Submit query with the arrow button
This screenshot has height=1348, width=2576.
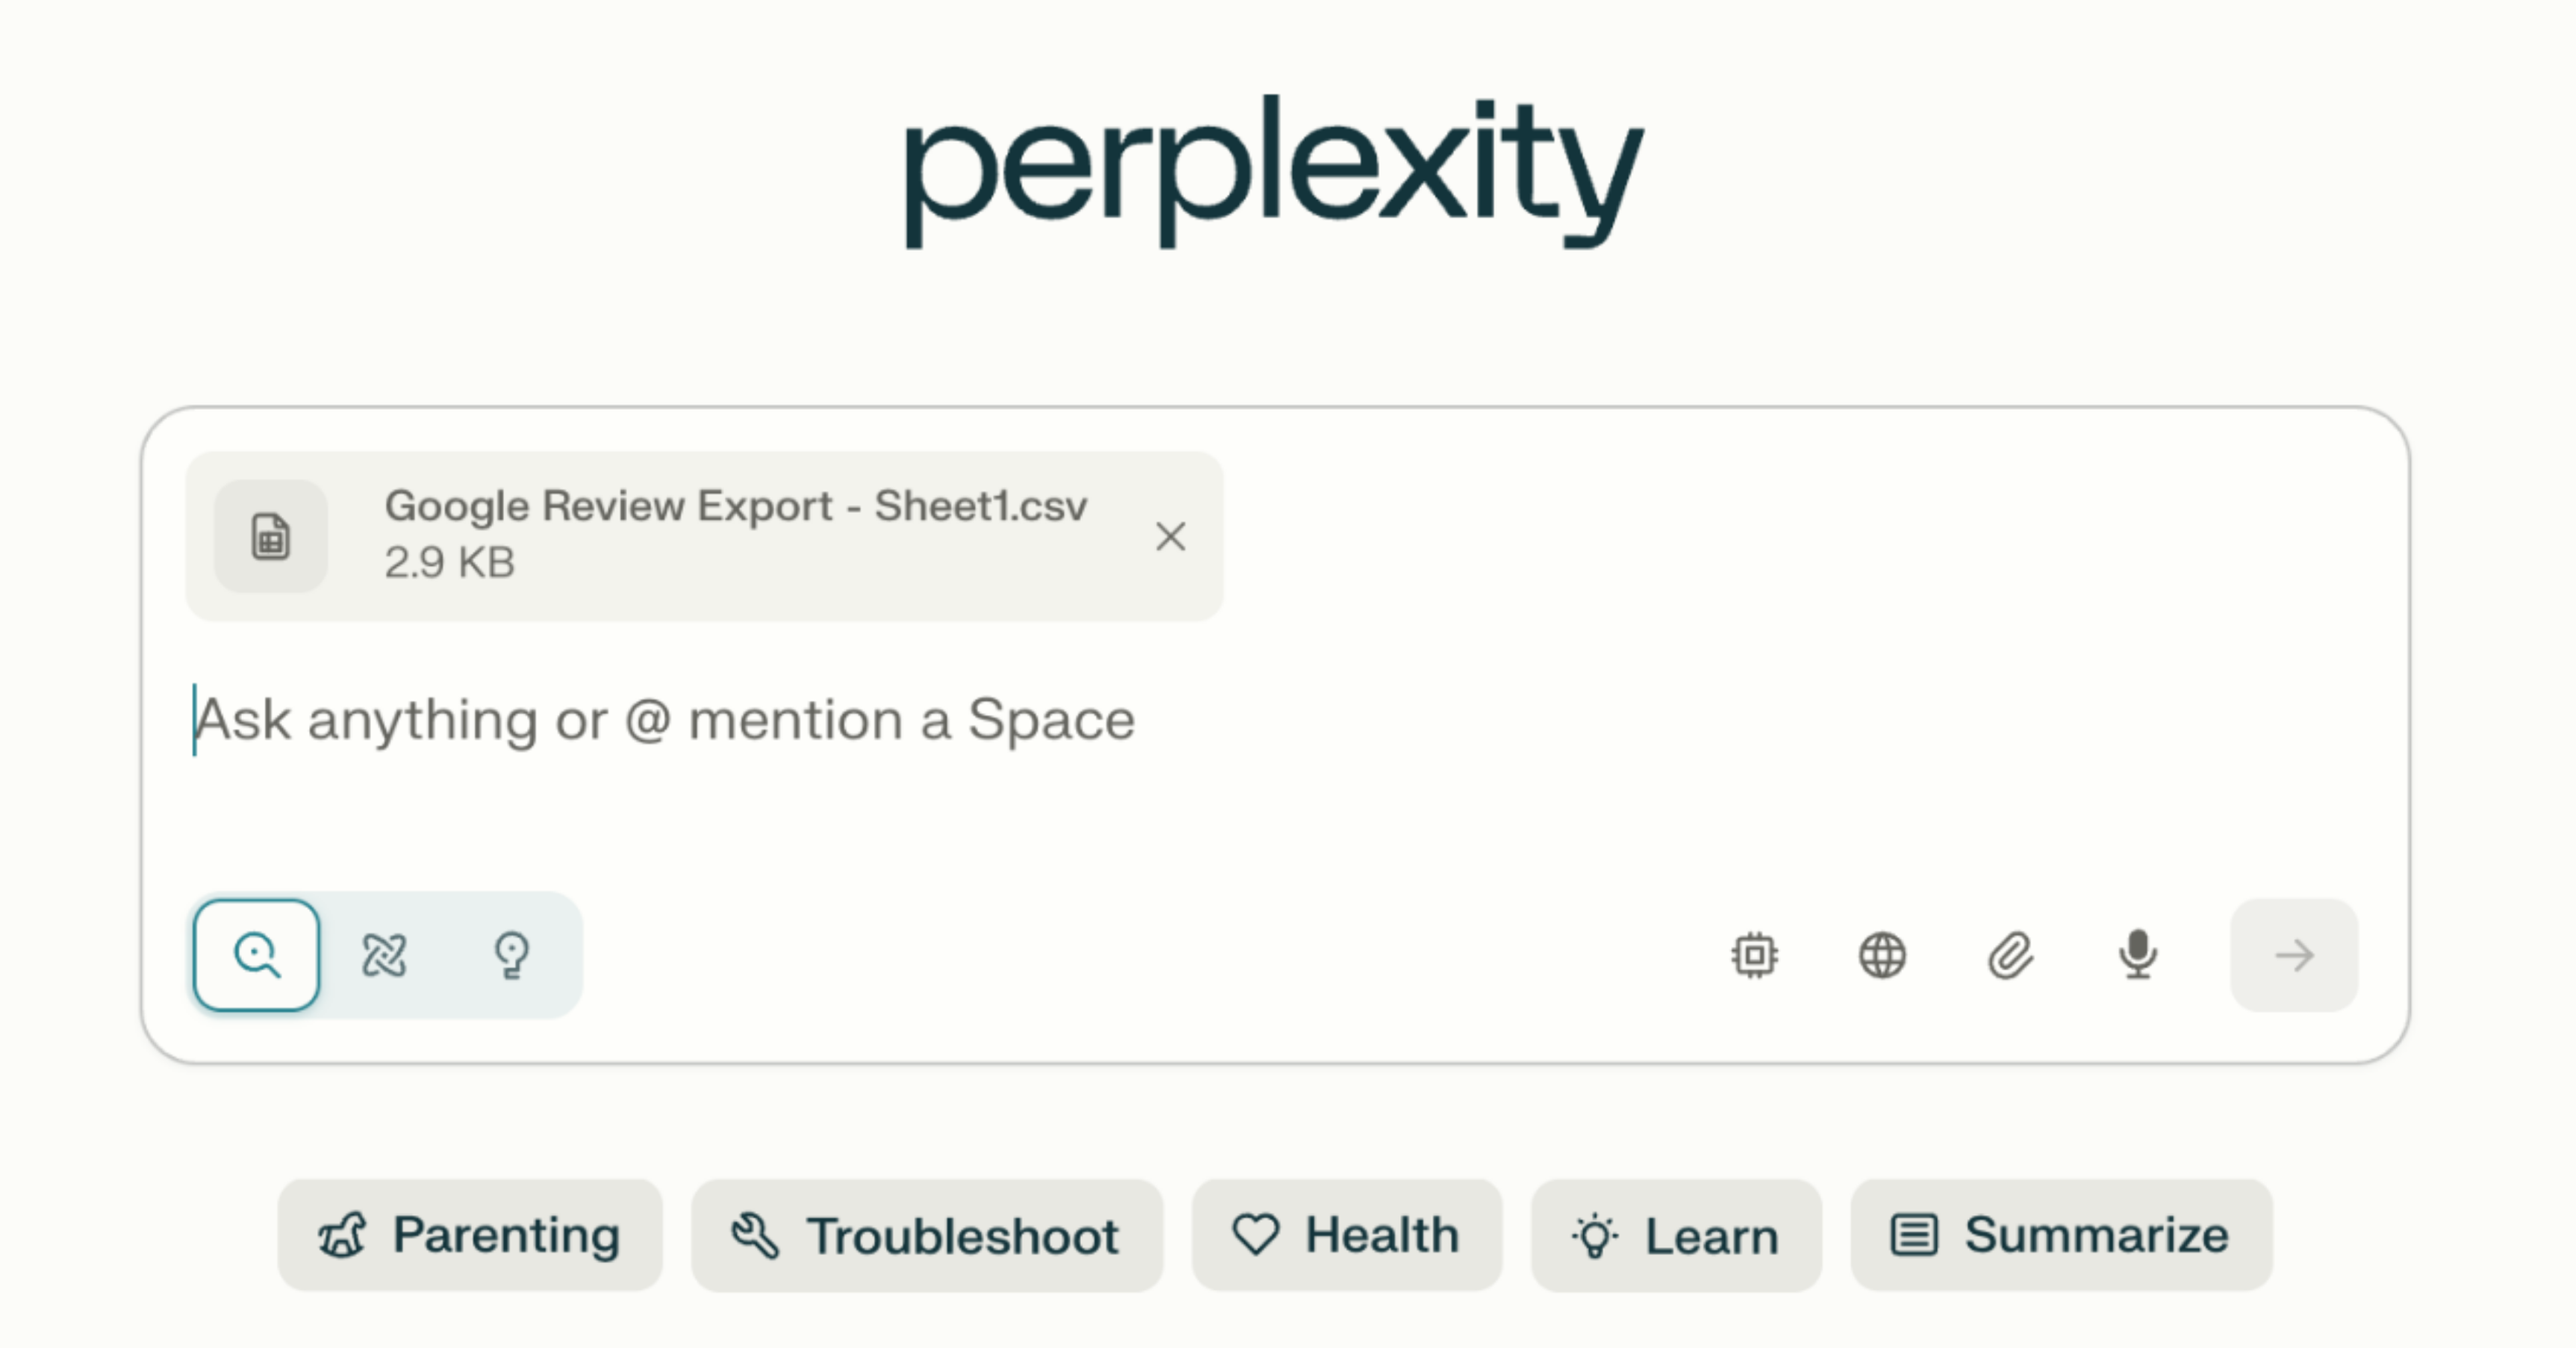pyautogui.click(x=2294, y=955)
